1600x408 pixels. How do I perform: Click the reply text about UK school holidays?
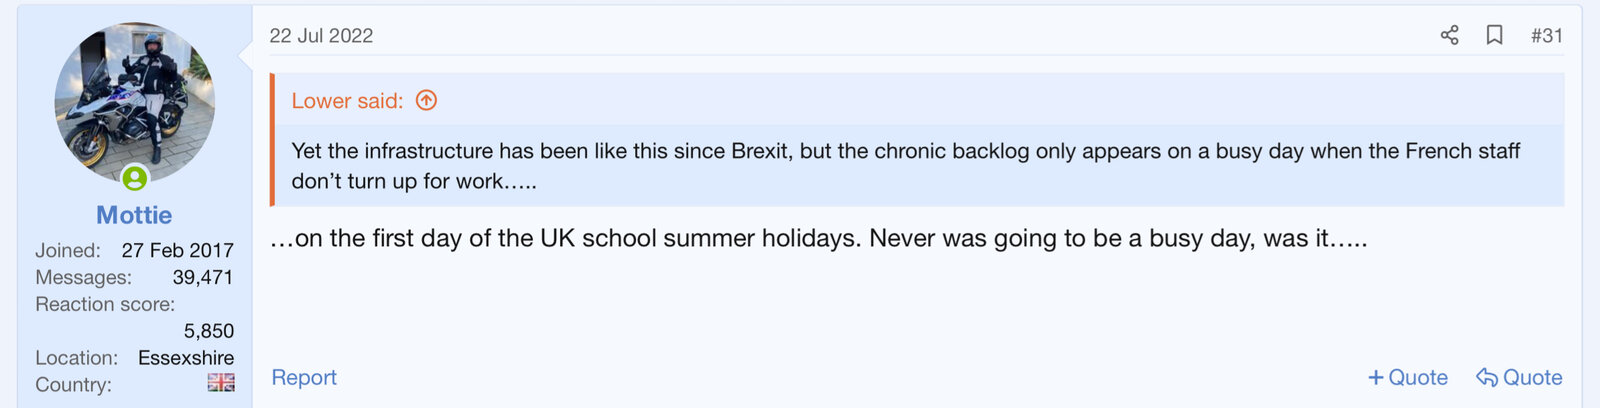pyautogui.click(x=818, y=239)
